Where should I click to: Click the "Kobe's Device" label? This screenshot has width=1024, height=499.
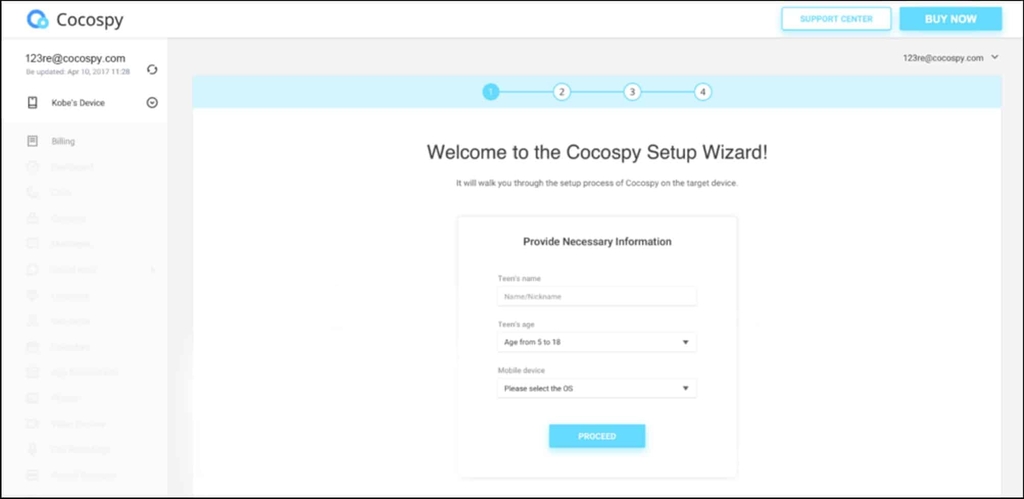coord(78,103)
